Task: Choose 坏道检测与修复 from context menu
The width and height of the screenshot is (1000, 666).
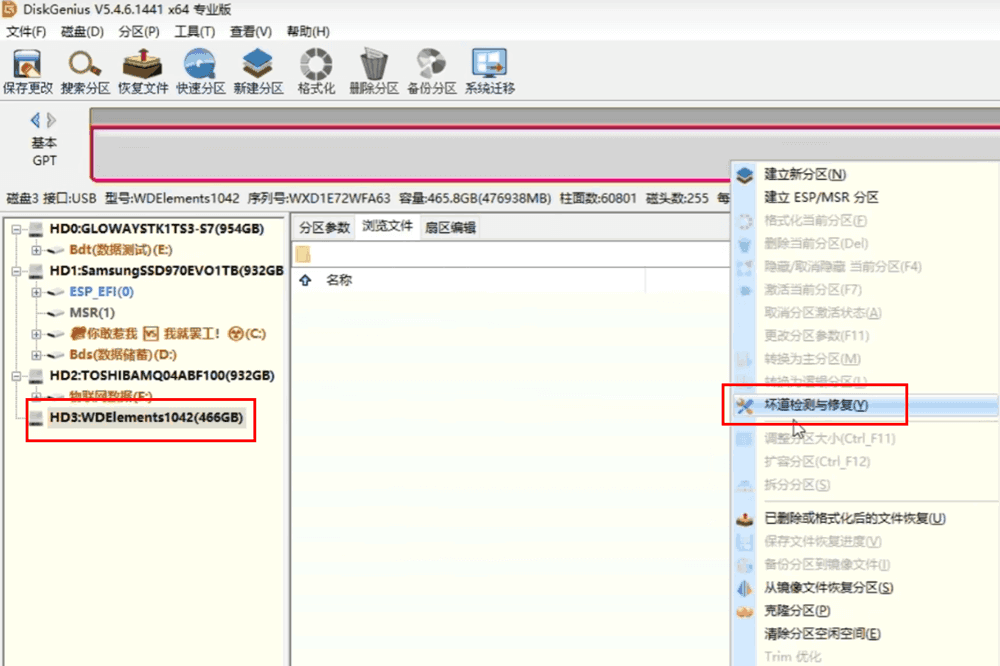Action: coord(816,405)
